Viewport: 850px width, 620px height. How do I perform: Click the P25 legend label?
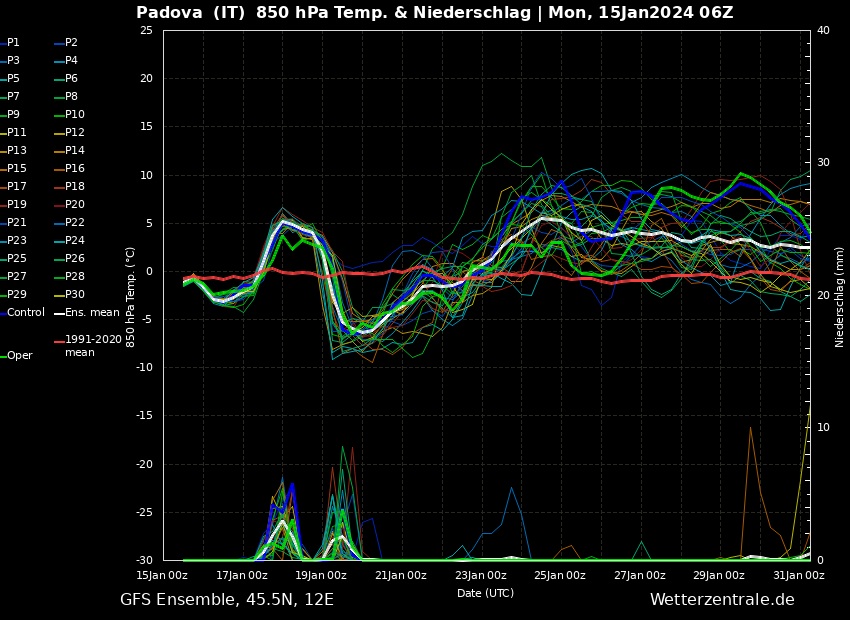tap(17, 259)
